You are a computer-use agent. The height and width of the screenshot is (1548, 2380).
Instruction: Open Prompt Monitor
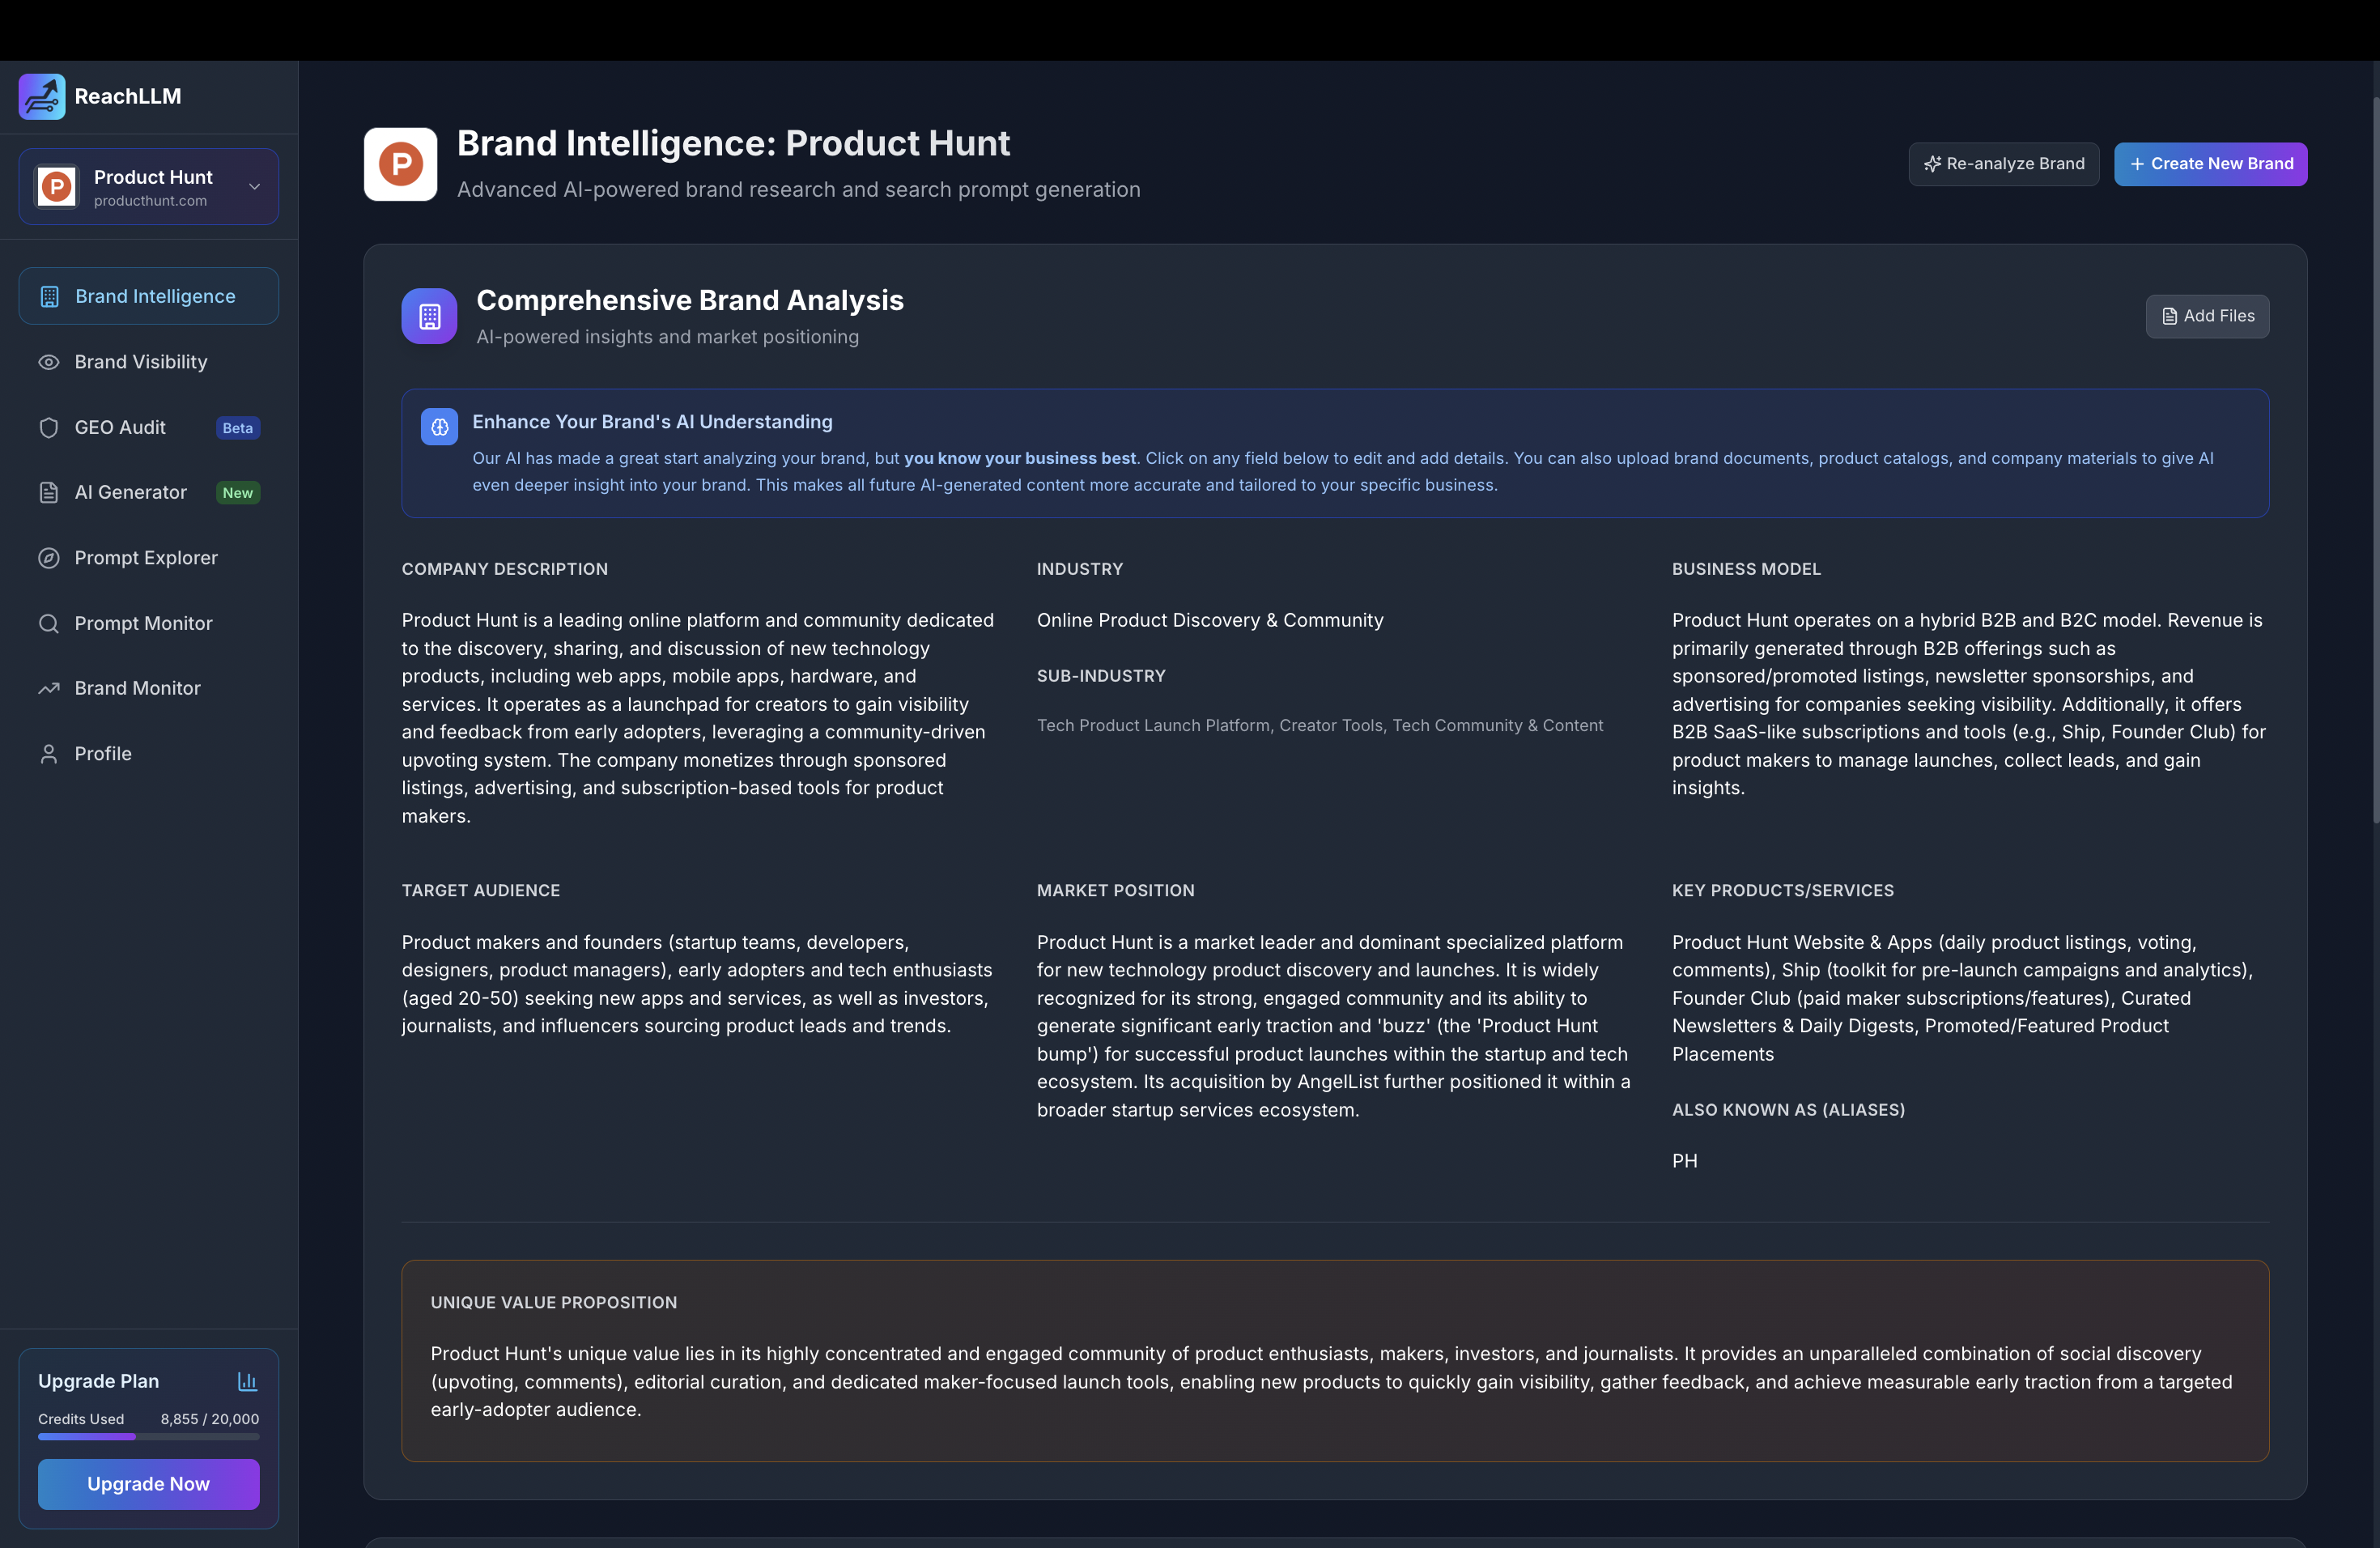coord(149,623)
